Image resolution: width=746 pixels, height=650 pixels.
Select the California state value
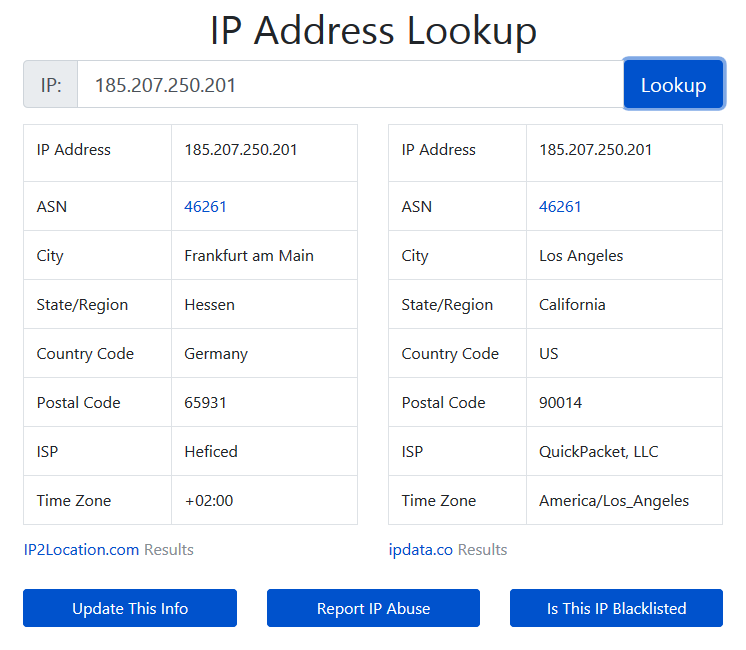tap(572, 305)
